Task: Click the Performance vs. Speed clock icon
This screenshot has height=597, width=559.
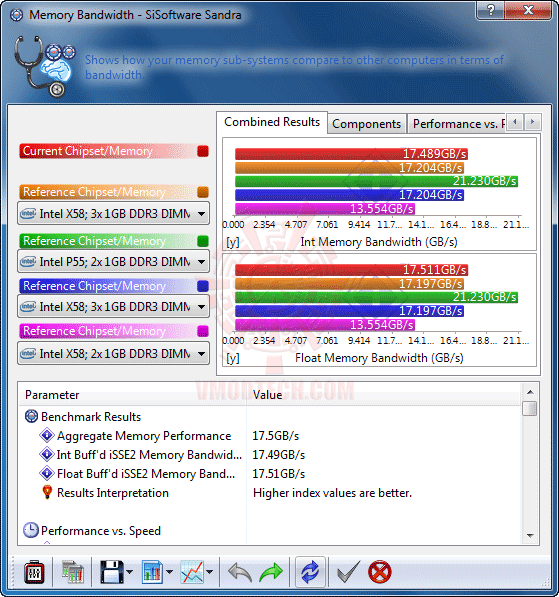Action: pyautogui.click(x=31, y=530)
